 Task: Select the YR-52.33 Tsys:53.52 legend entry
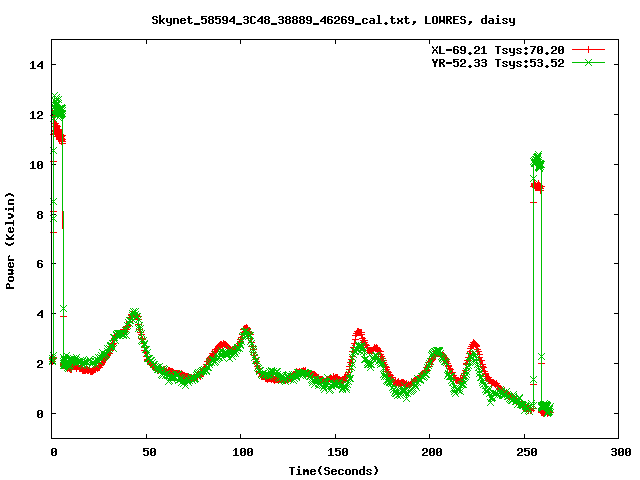tap(498, 63)
